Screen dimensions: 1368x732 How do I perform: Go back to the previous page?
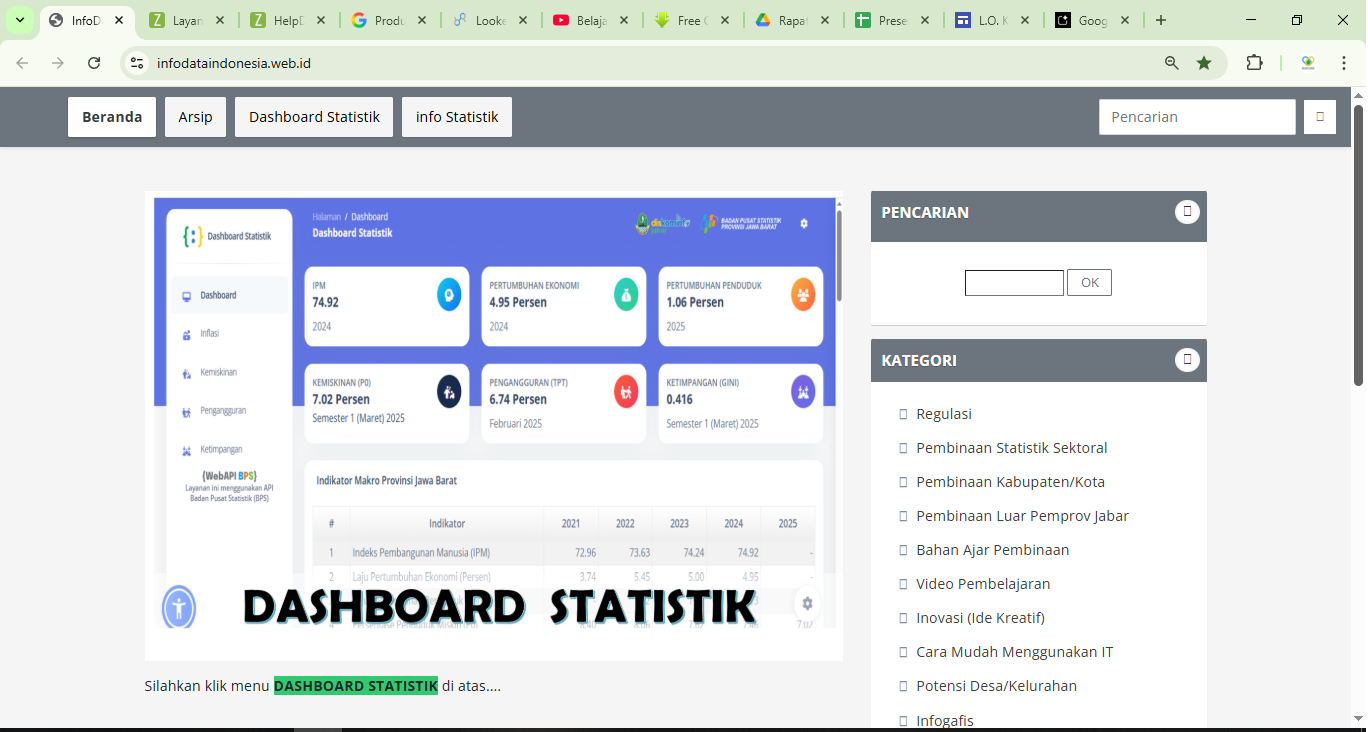click(x=22, y=63)
